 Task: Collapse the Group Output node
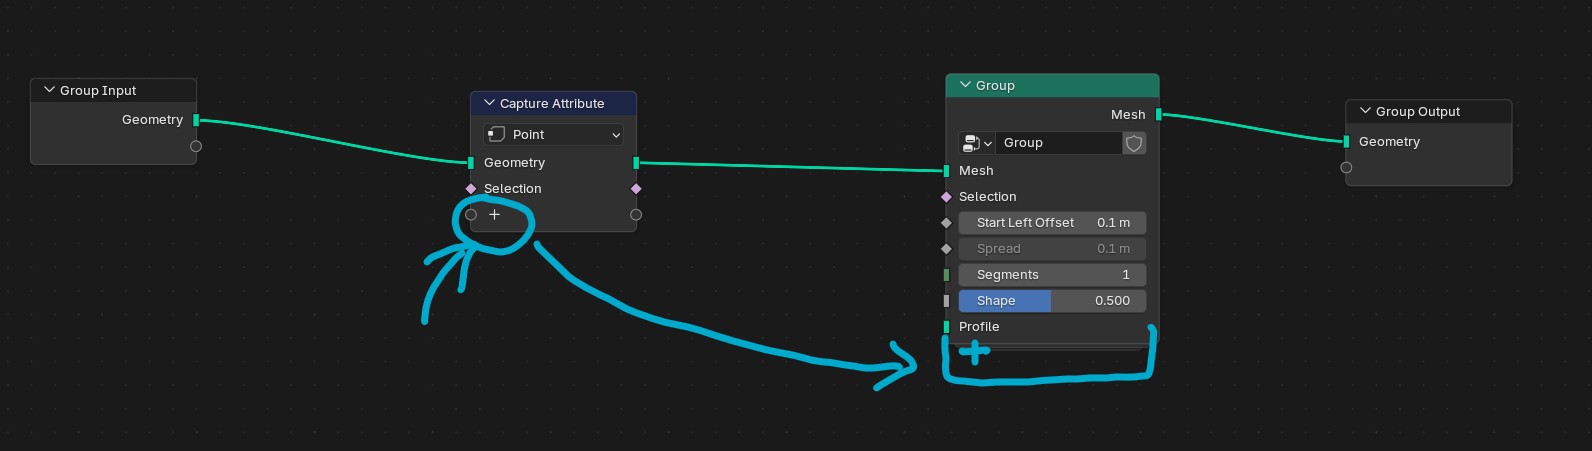pyautogui.click(x=1365, y=111)
